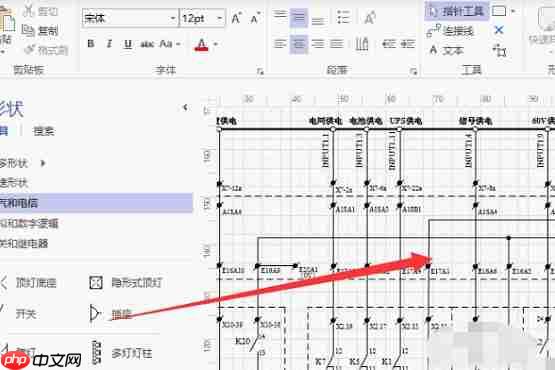Increase font size with the larger A icon

pos(236,18)
